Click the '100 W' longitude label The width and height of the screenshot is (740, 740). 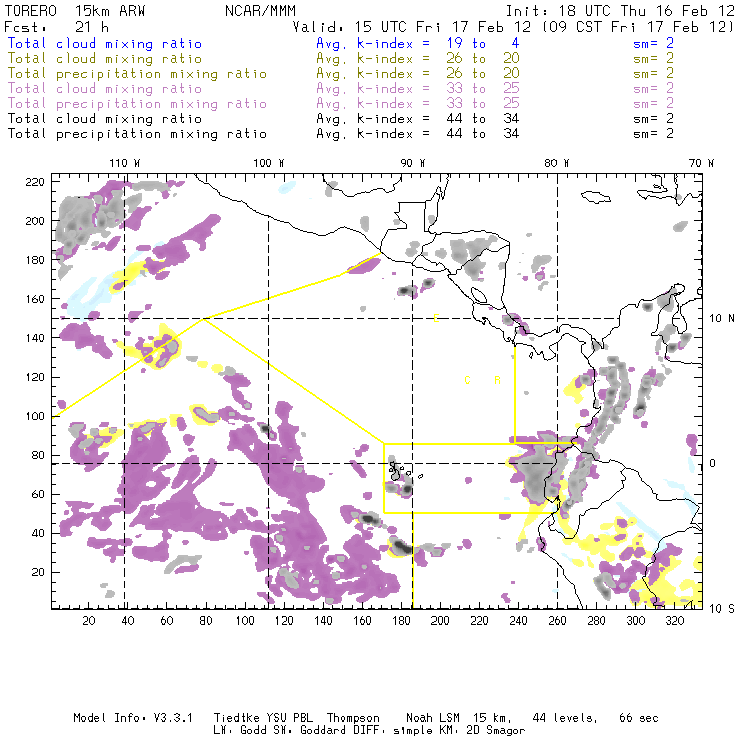point(269,163)
